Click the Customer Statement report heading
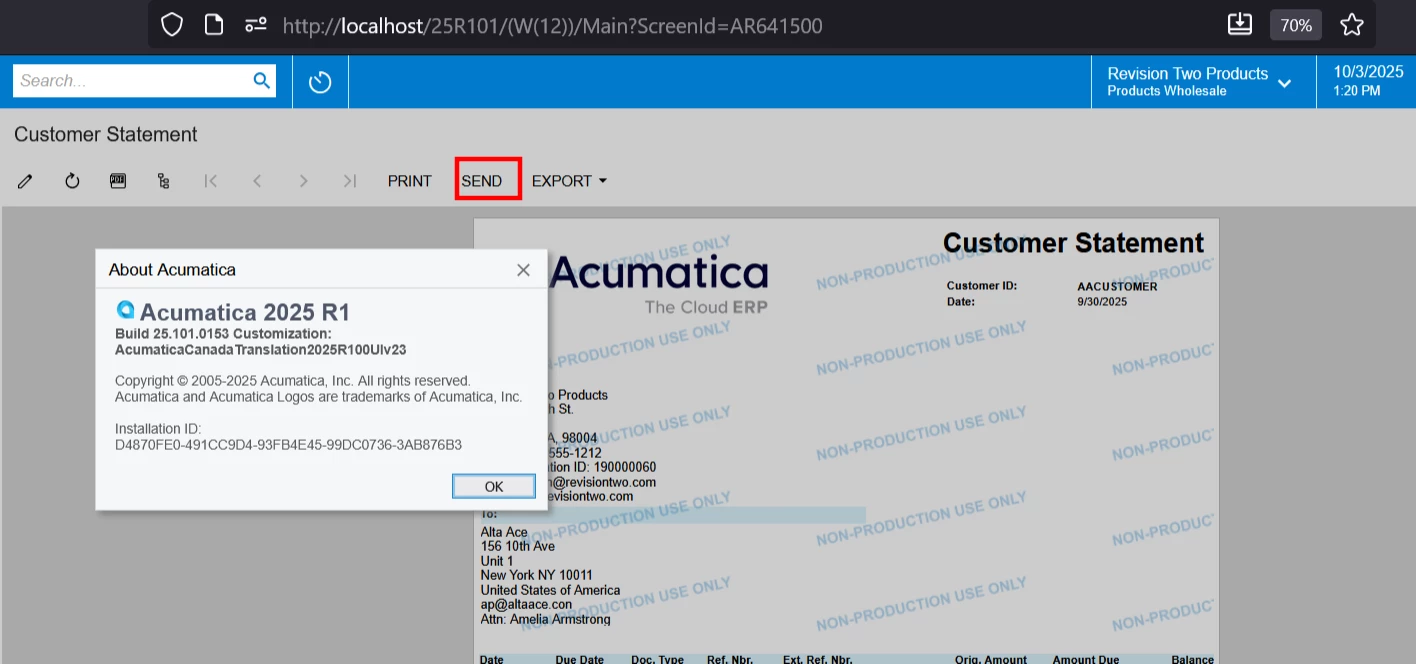The height and width of the screenshot is (664, 1416). click(1073, 243)
